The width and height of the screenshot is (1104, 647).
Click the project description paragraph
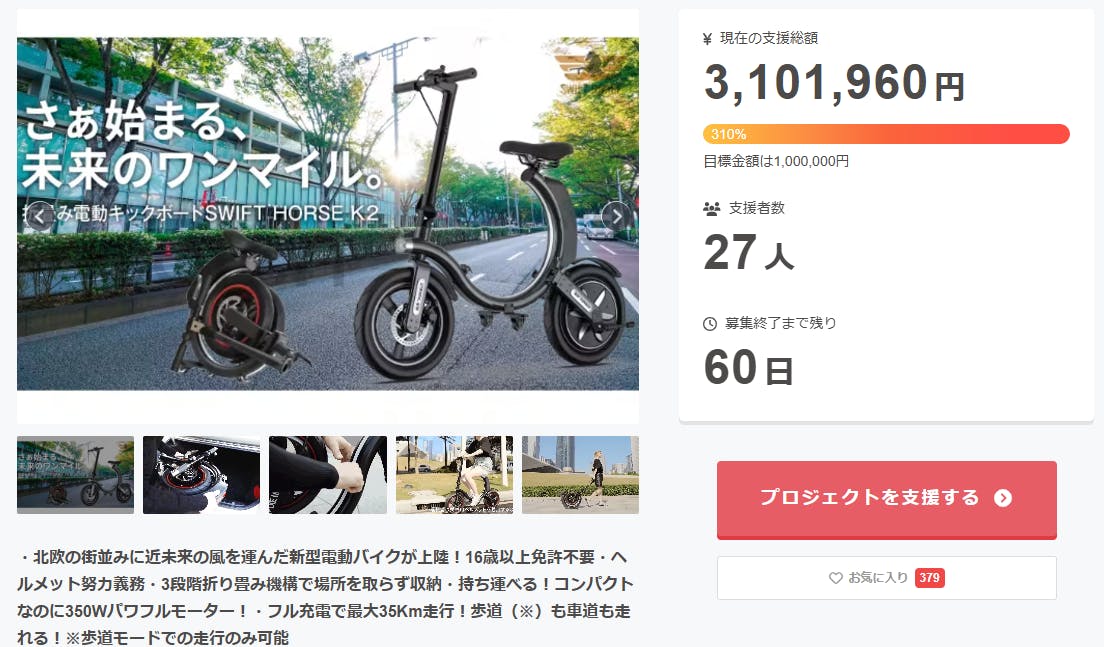325,597
